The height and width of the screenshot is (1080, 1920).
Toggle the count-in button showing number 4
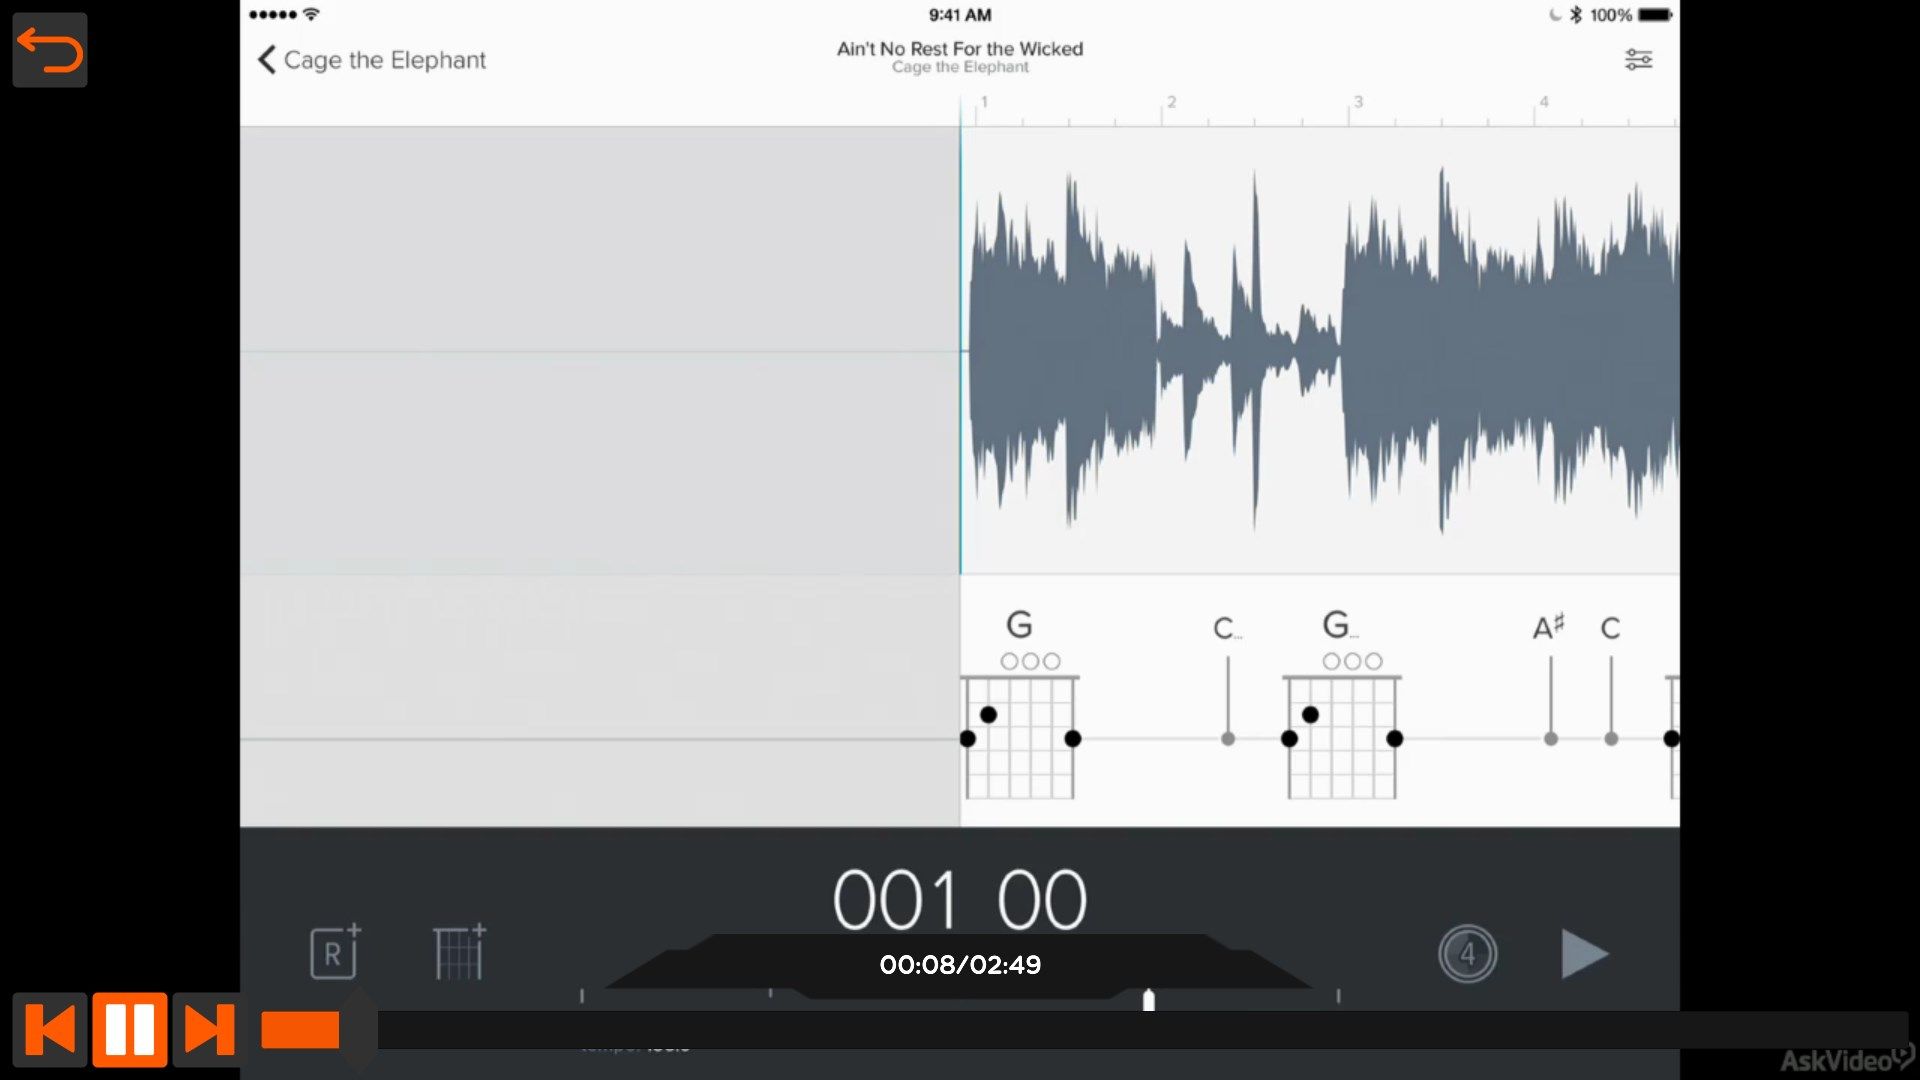(x=1466, y=953)
